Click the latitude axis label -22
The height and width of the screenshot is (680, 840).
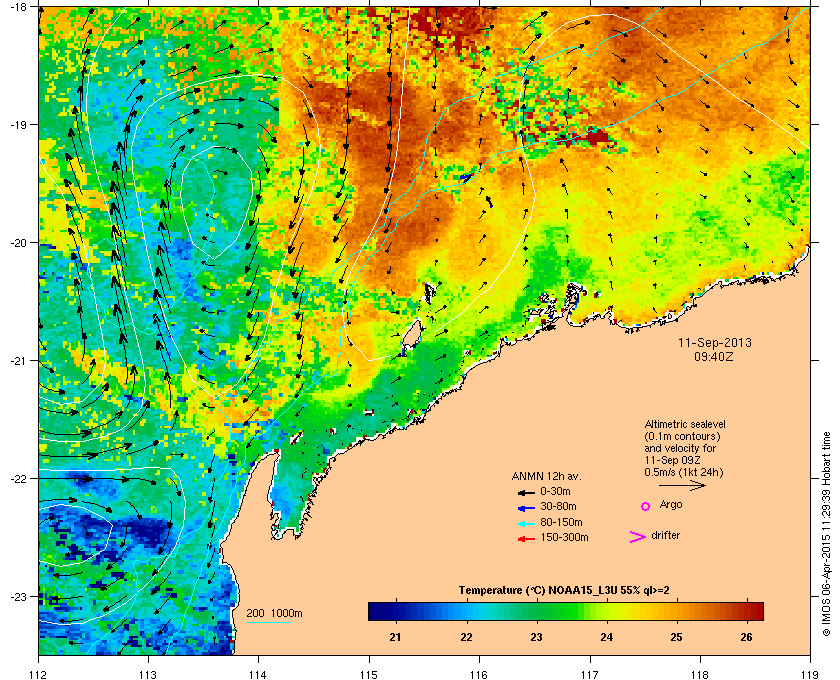pyautogui.click(x=17, y=479)
